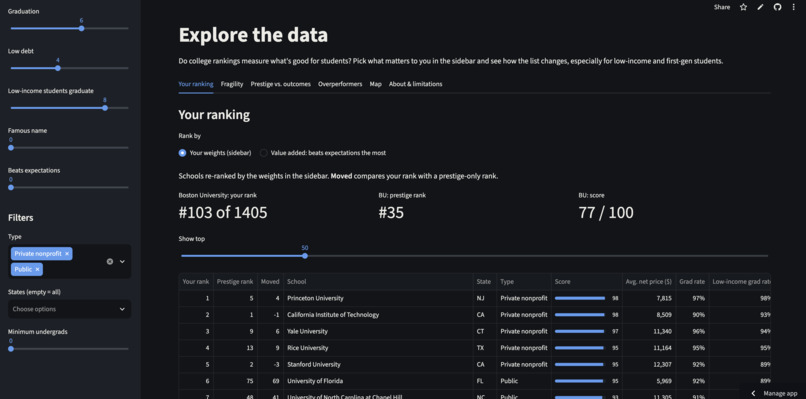
Task: Open the GitHub repository icon
Action: coord(777,7)
